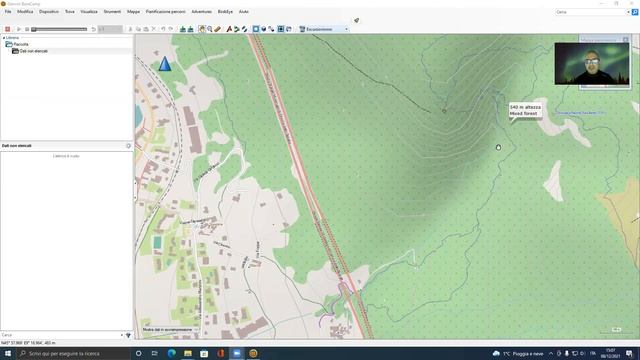Click the cut scissors icon

(x=130, y=29)
